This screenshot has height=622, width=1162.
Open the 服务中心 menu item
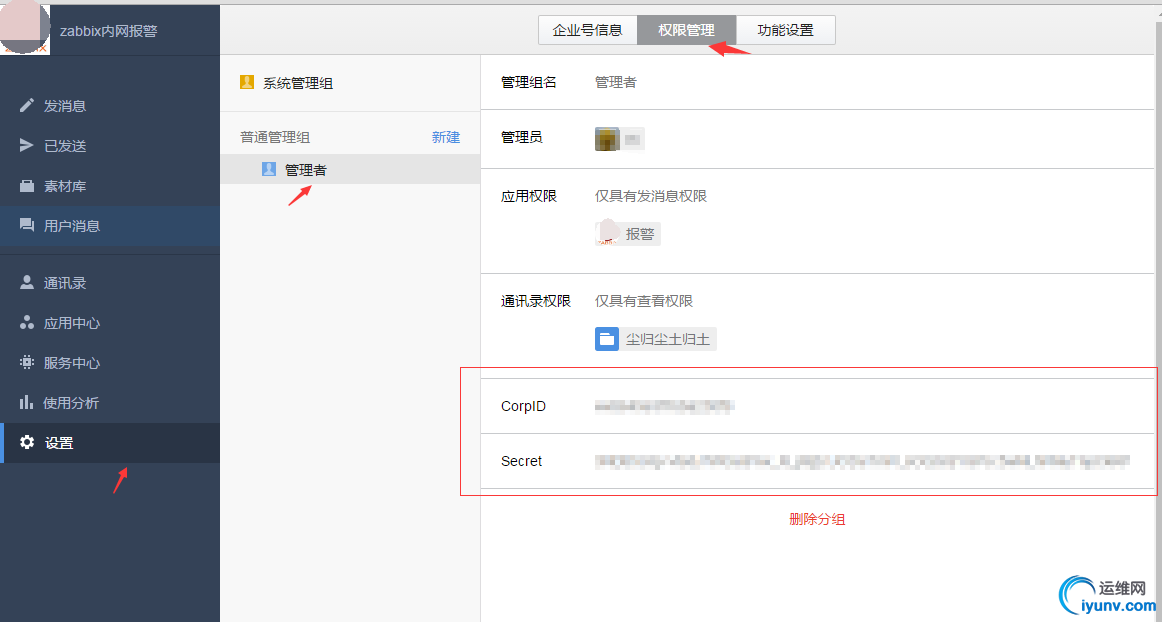pyautogui.click(x=110, y=363)
